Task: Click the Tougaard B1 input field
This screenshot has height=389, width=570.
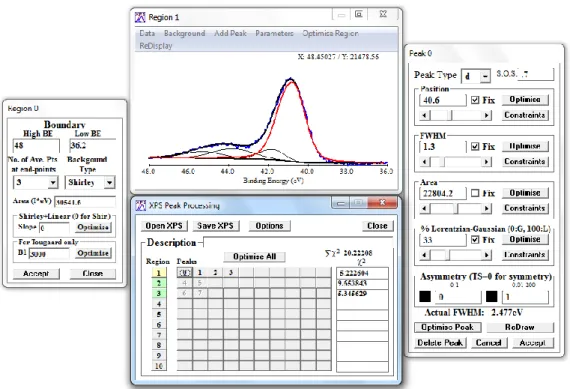Action: click(49, 253)
